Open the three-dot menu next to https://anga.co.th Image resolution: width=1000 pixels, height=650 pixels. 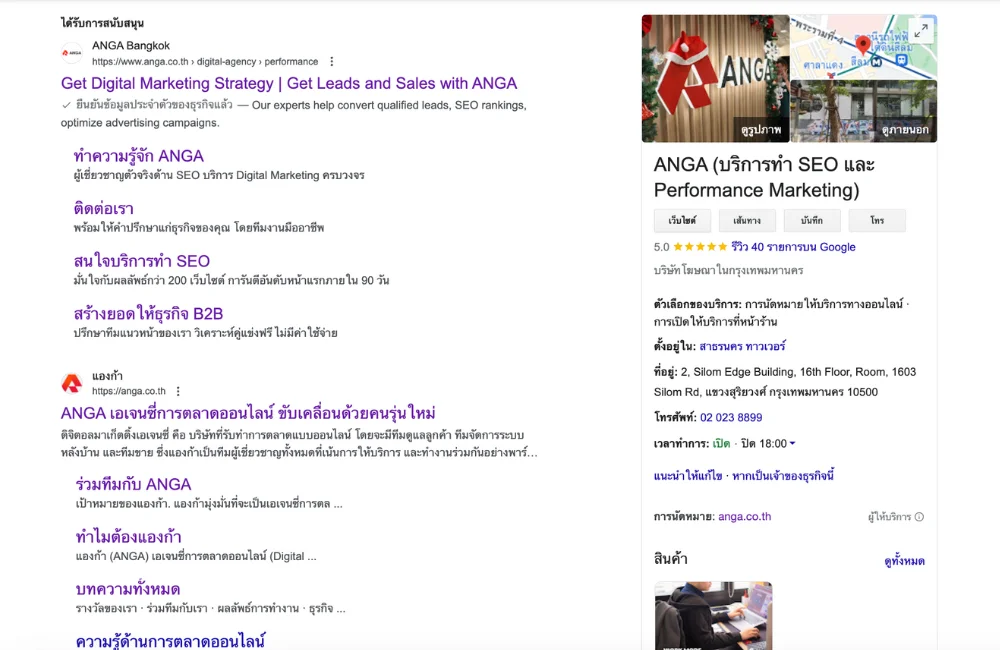click(178, 391)
